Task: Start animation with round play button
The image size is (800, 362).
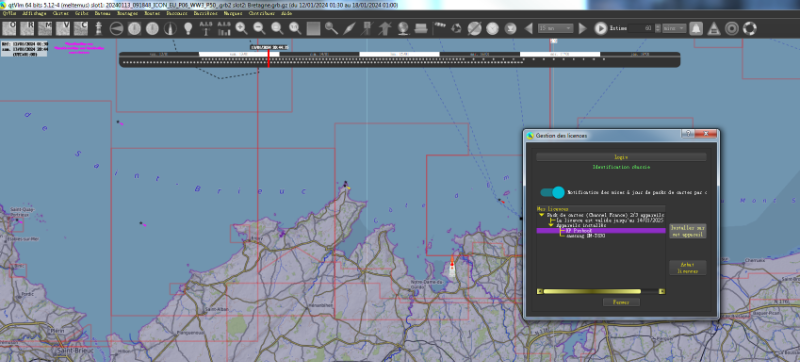Action: coord(601,28)
